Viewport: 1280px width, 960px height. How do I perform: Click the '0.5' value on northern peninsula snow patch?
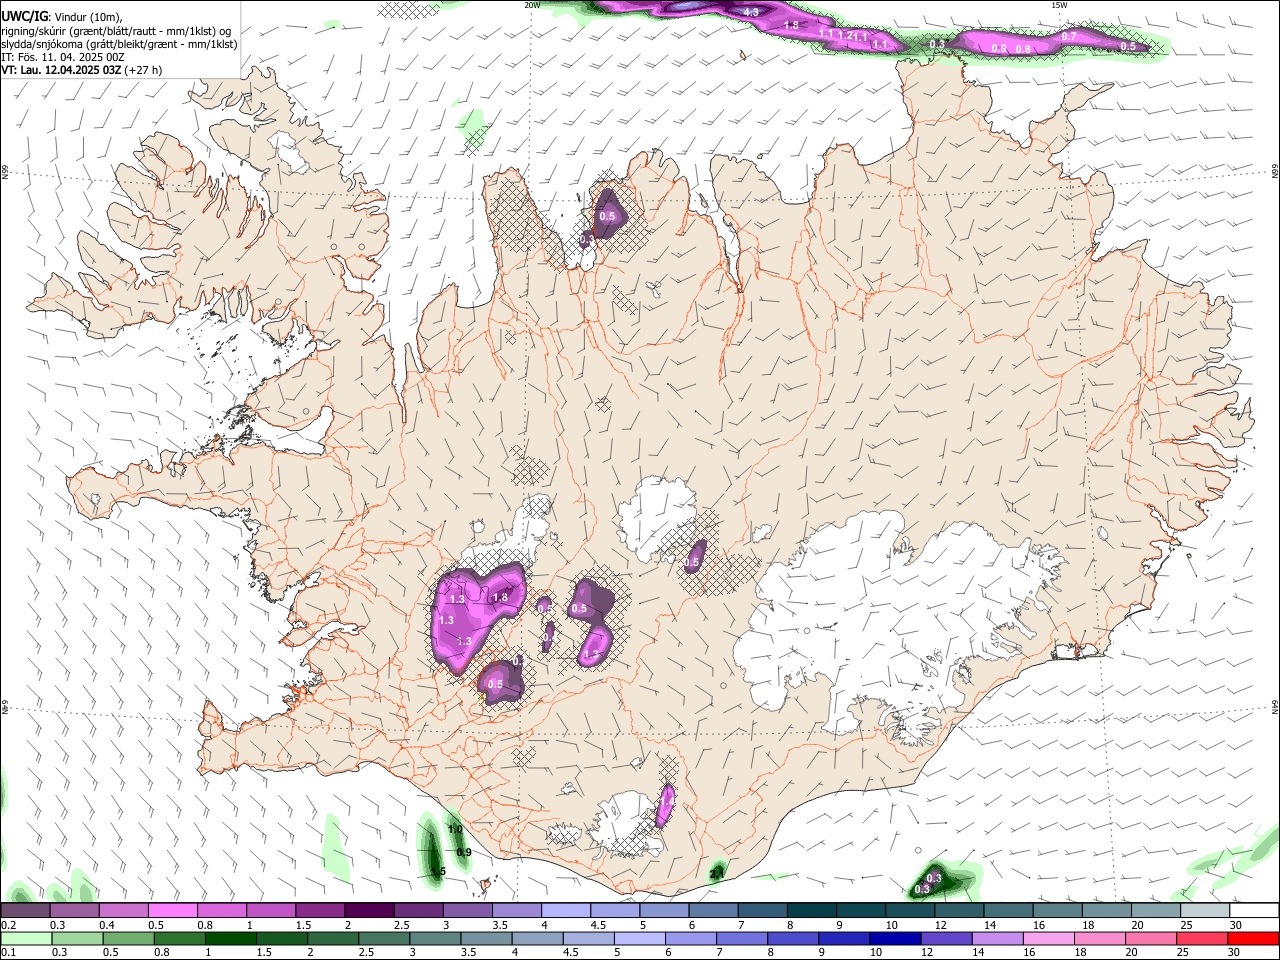(x=607, y=216)
